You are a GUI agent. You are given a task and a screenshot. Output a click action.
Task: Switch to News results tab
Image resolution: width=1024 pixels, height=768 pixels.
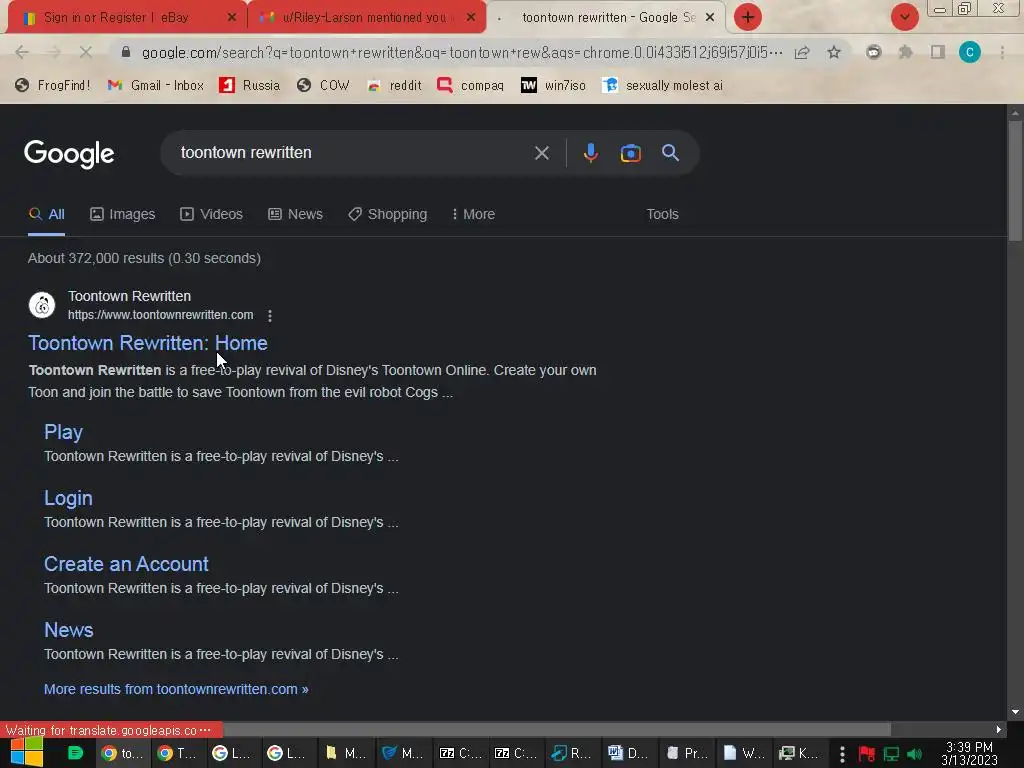tap(295, 214)
